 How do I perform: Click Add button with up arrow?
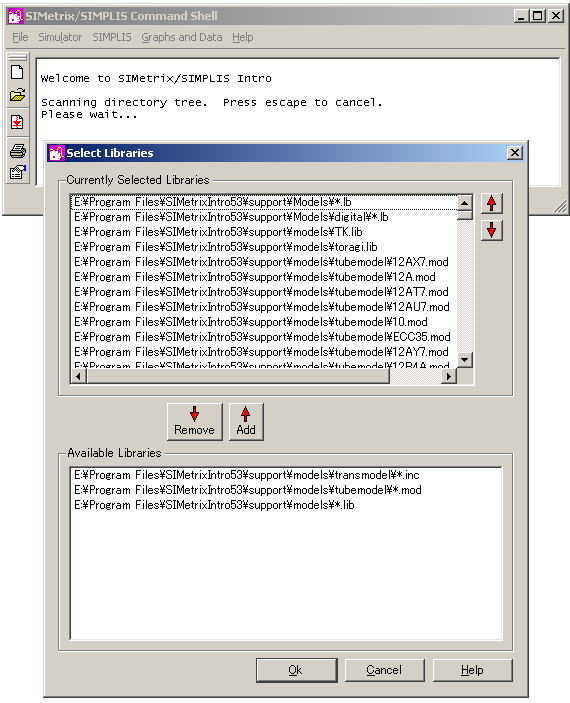point(246,421)
